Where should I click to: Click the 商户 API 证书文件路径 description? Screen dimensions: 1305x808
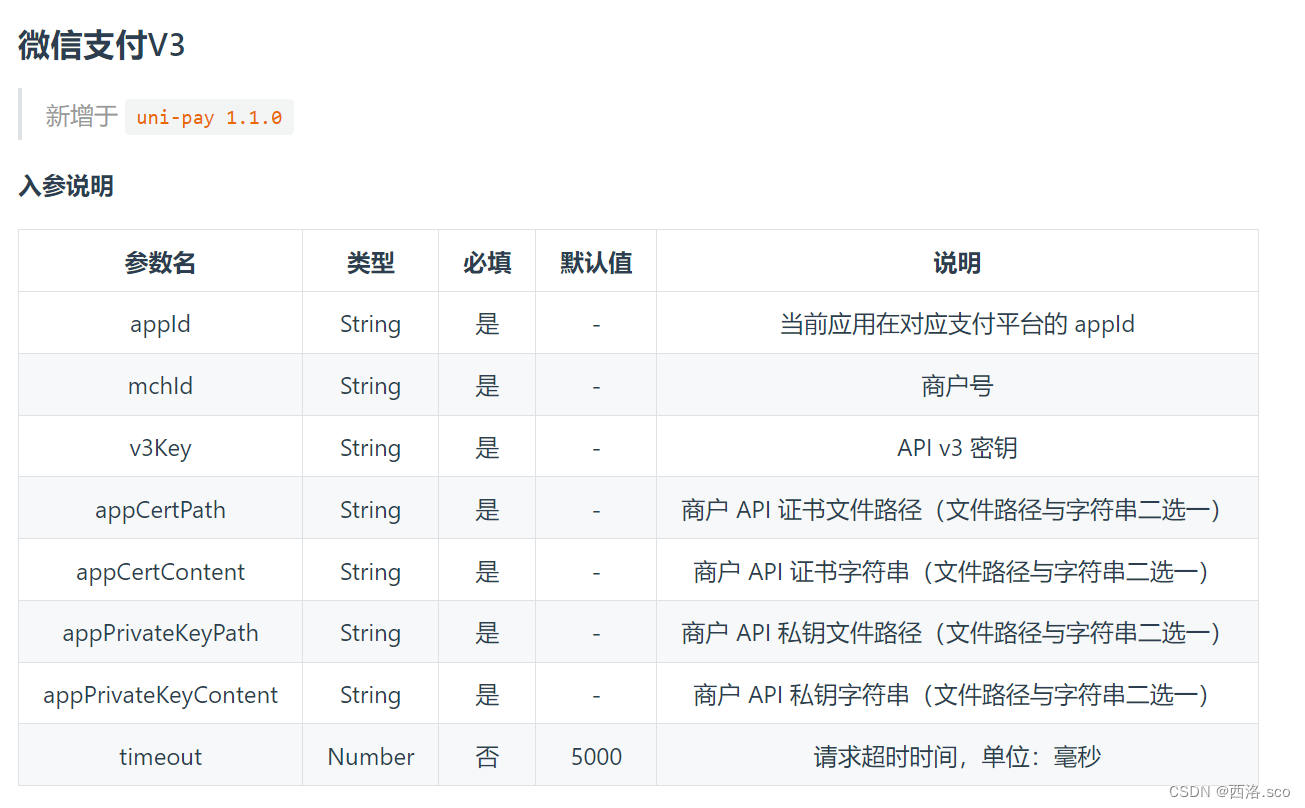pyautogui.click(x=957, y=510)
